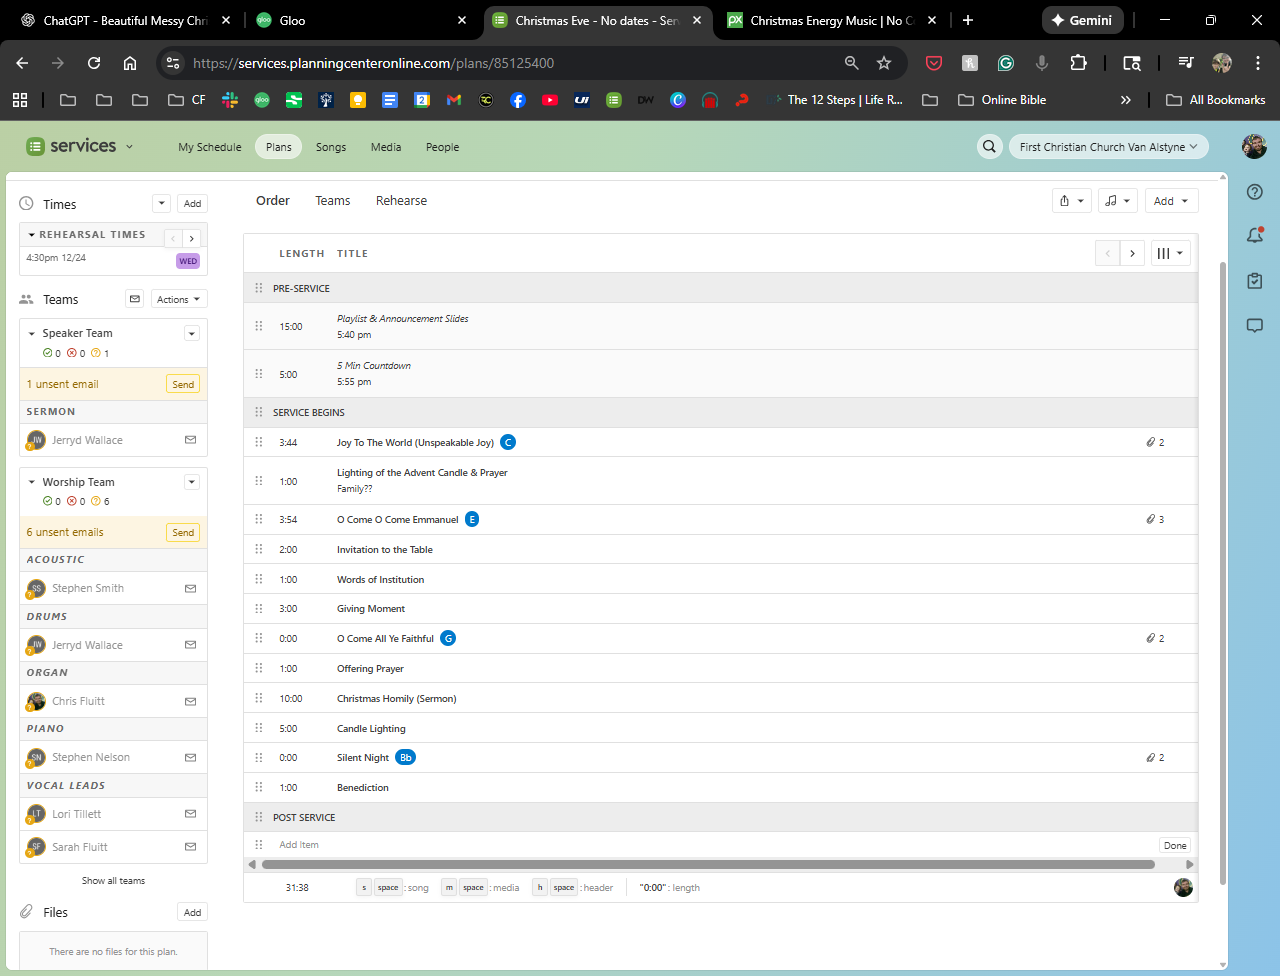Collapse the Speaker Team section
This screenshot has height=976, width=1280.
(x=32, y=334)
